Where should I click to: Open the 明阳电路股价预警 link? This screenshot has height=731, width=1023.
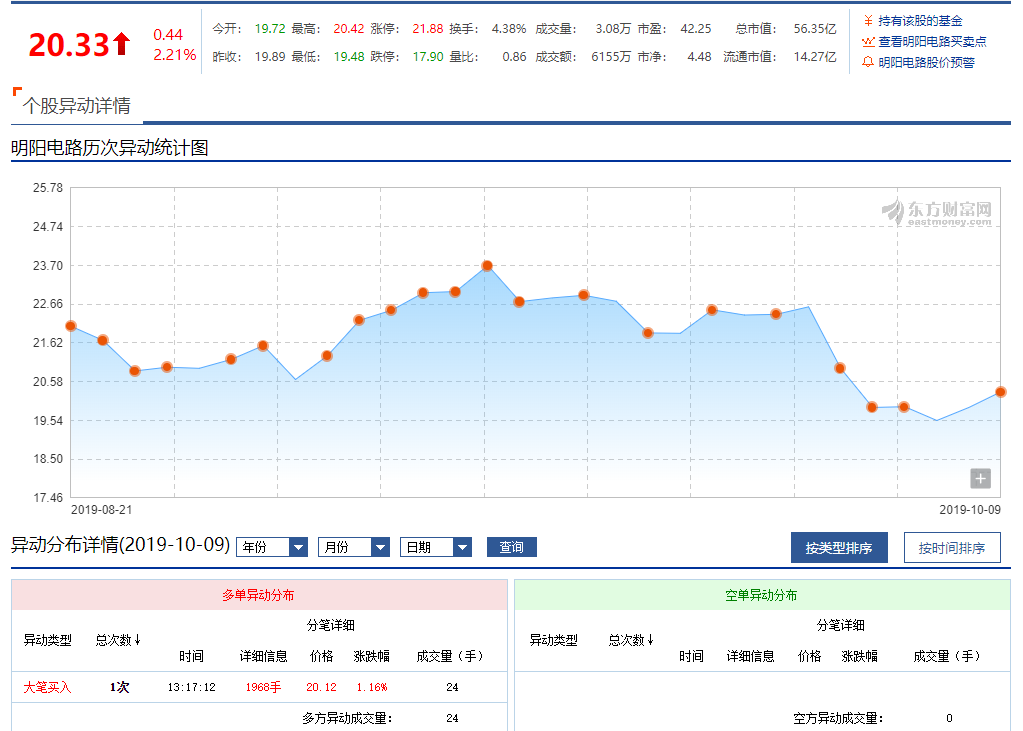[926, 63]
